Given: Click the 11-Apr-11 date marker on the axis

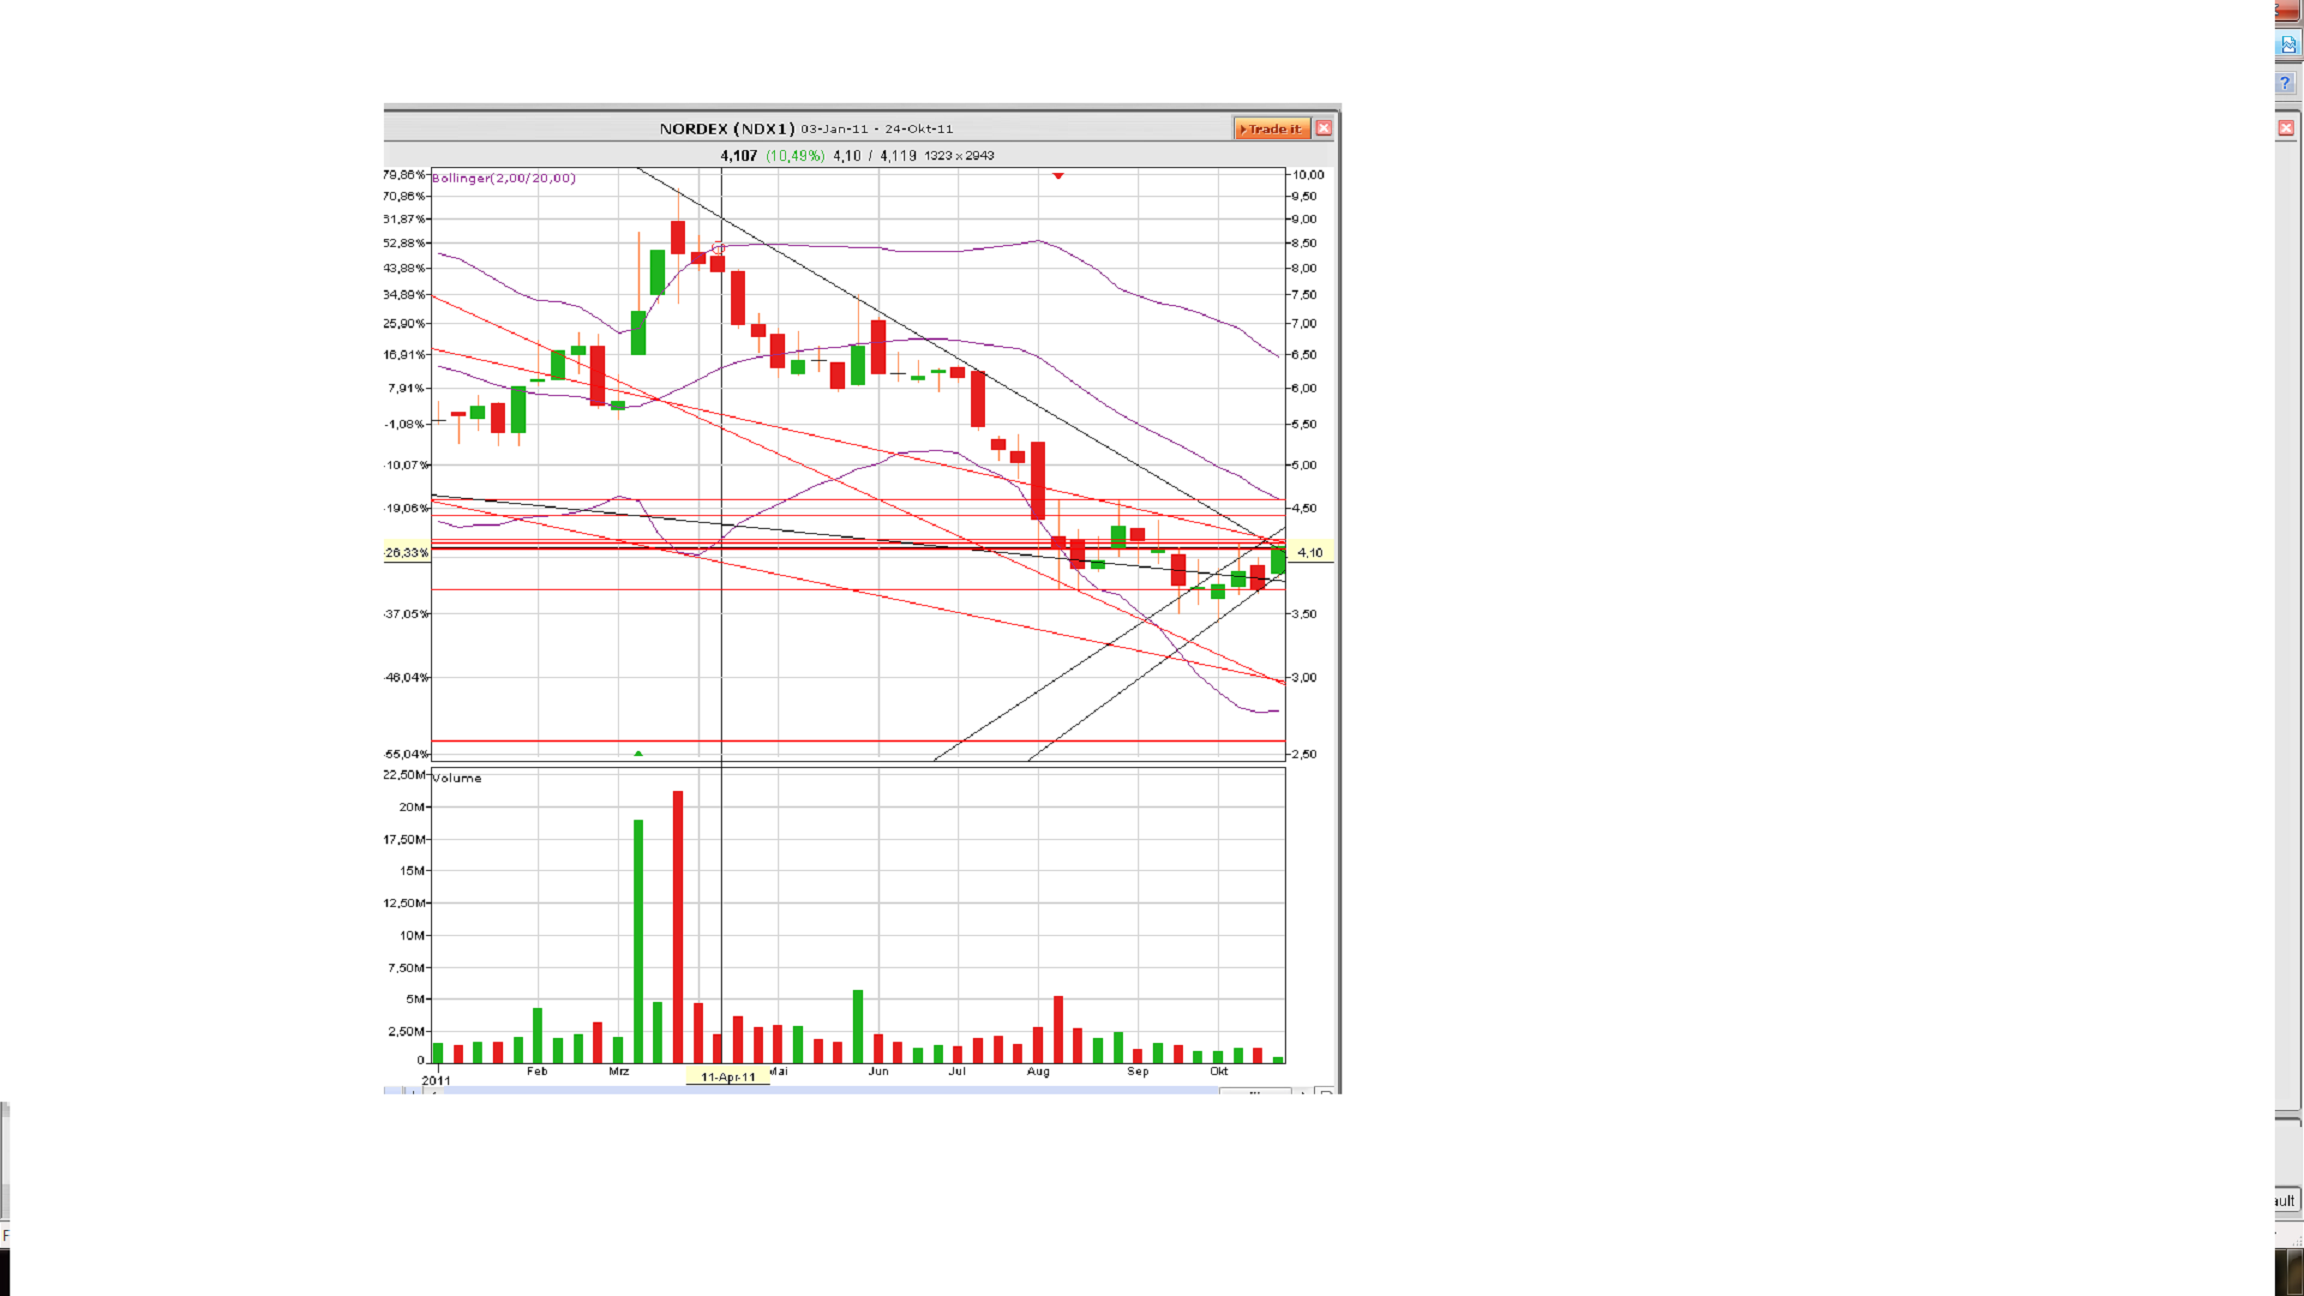Looking at the screenshot, I should click(x=728, y=1077).
